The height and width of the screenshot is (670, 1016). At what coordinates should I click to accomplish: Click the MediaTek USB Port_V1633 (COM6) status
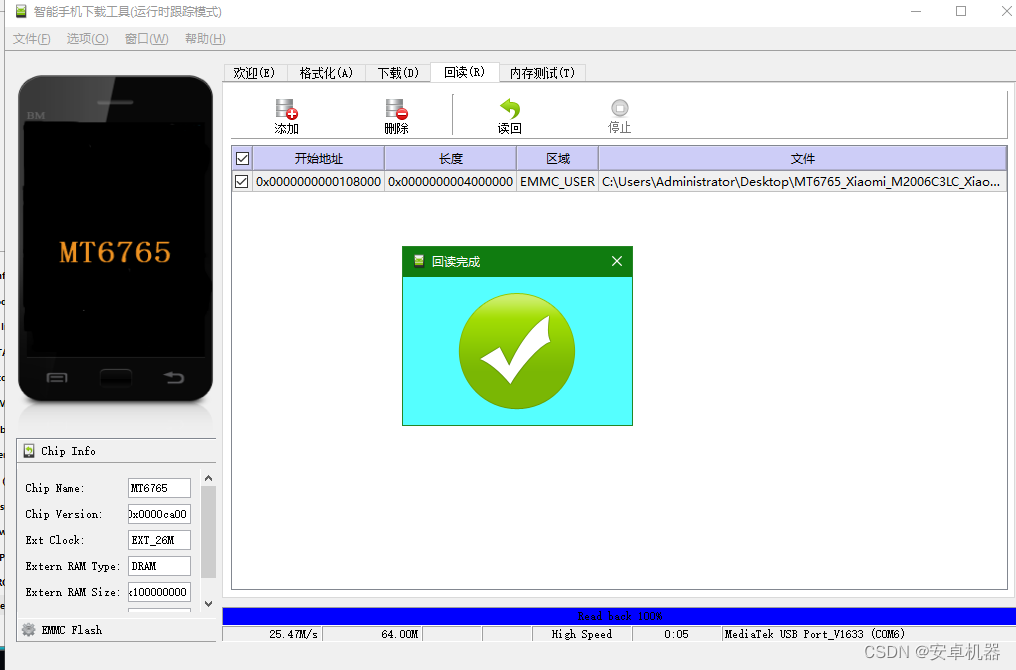814,634
